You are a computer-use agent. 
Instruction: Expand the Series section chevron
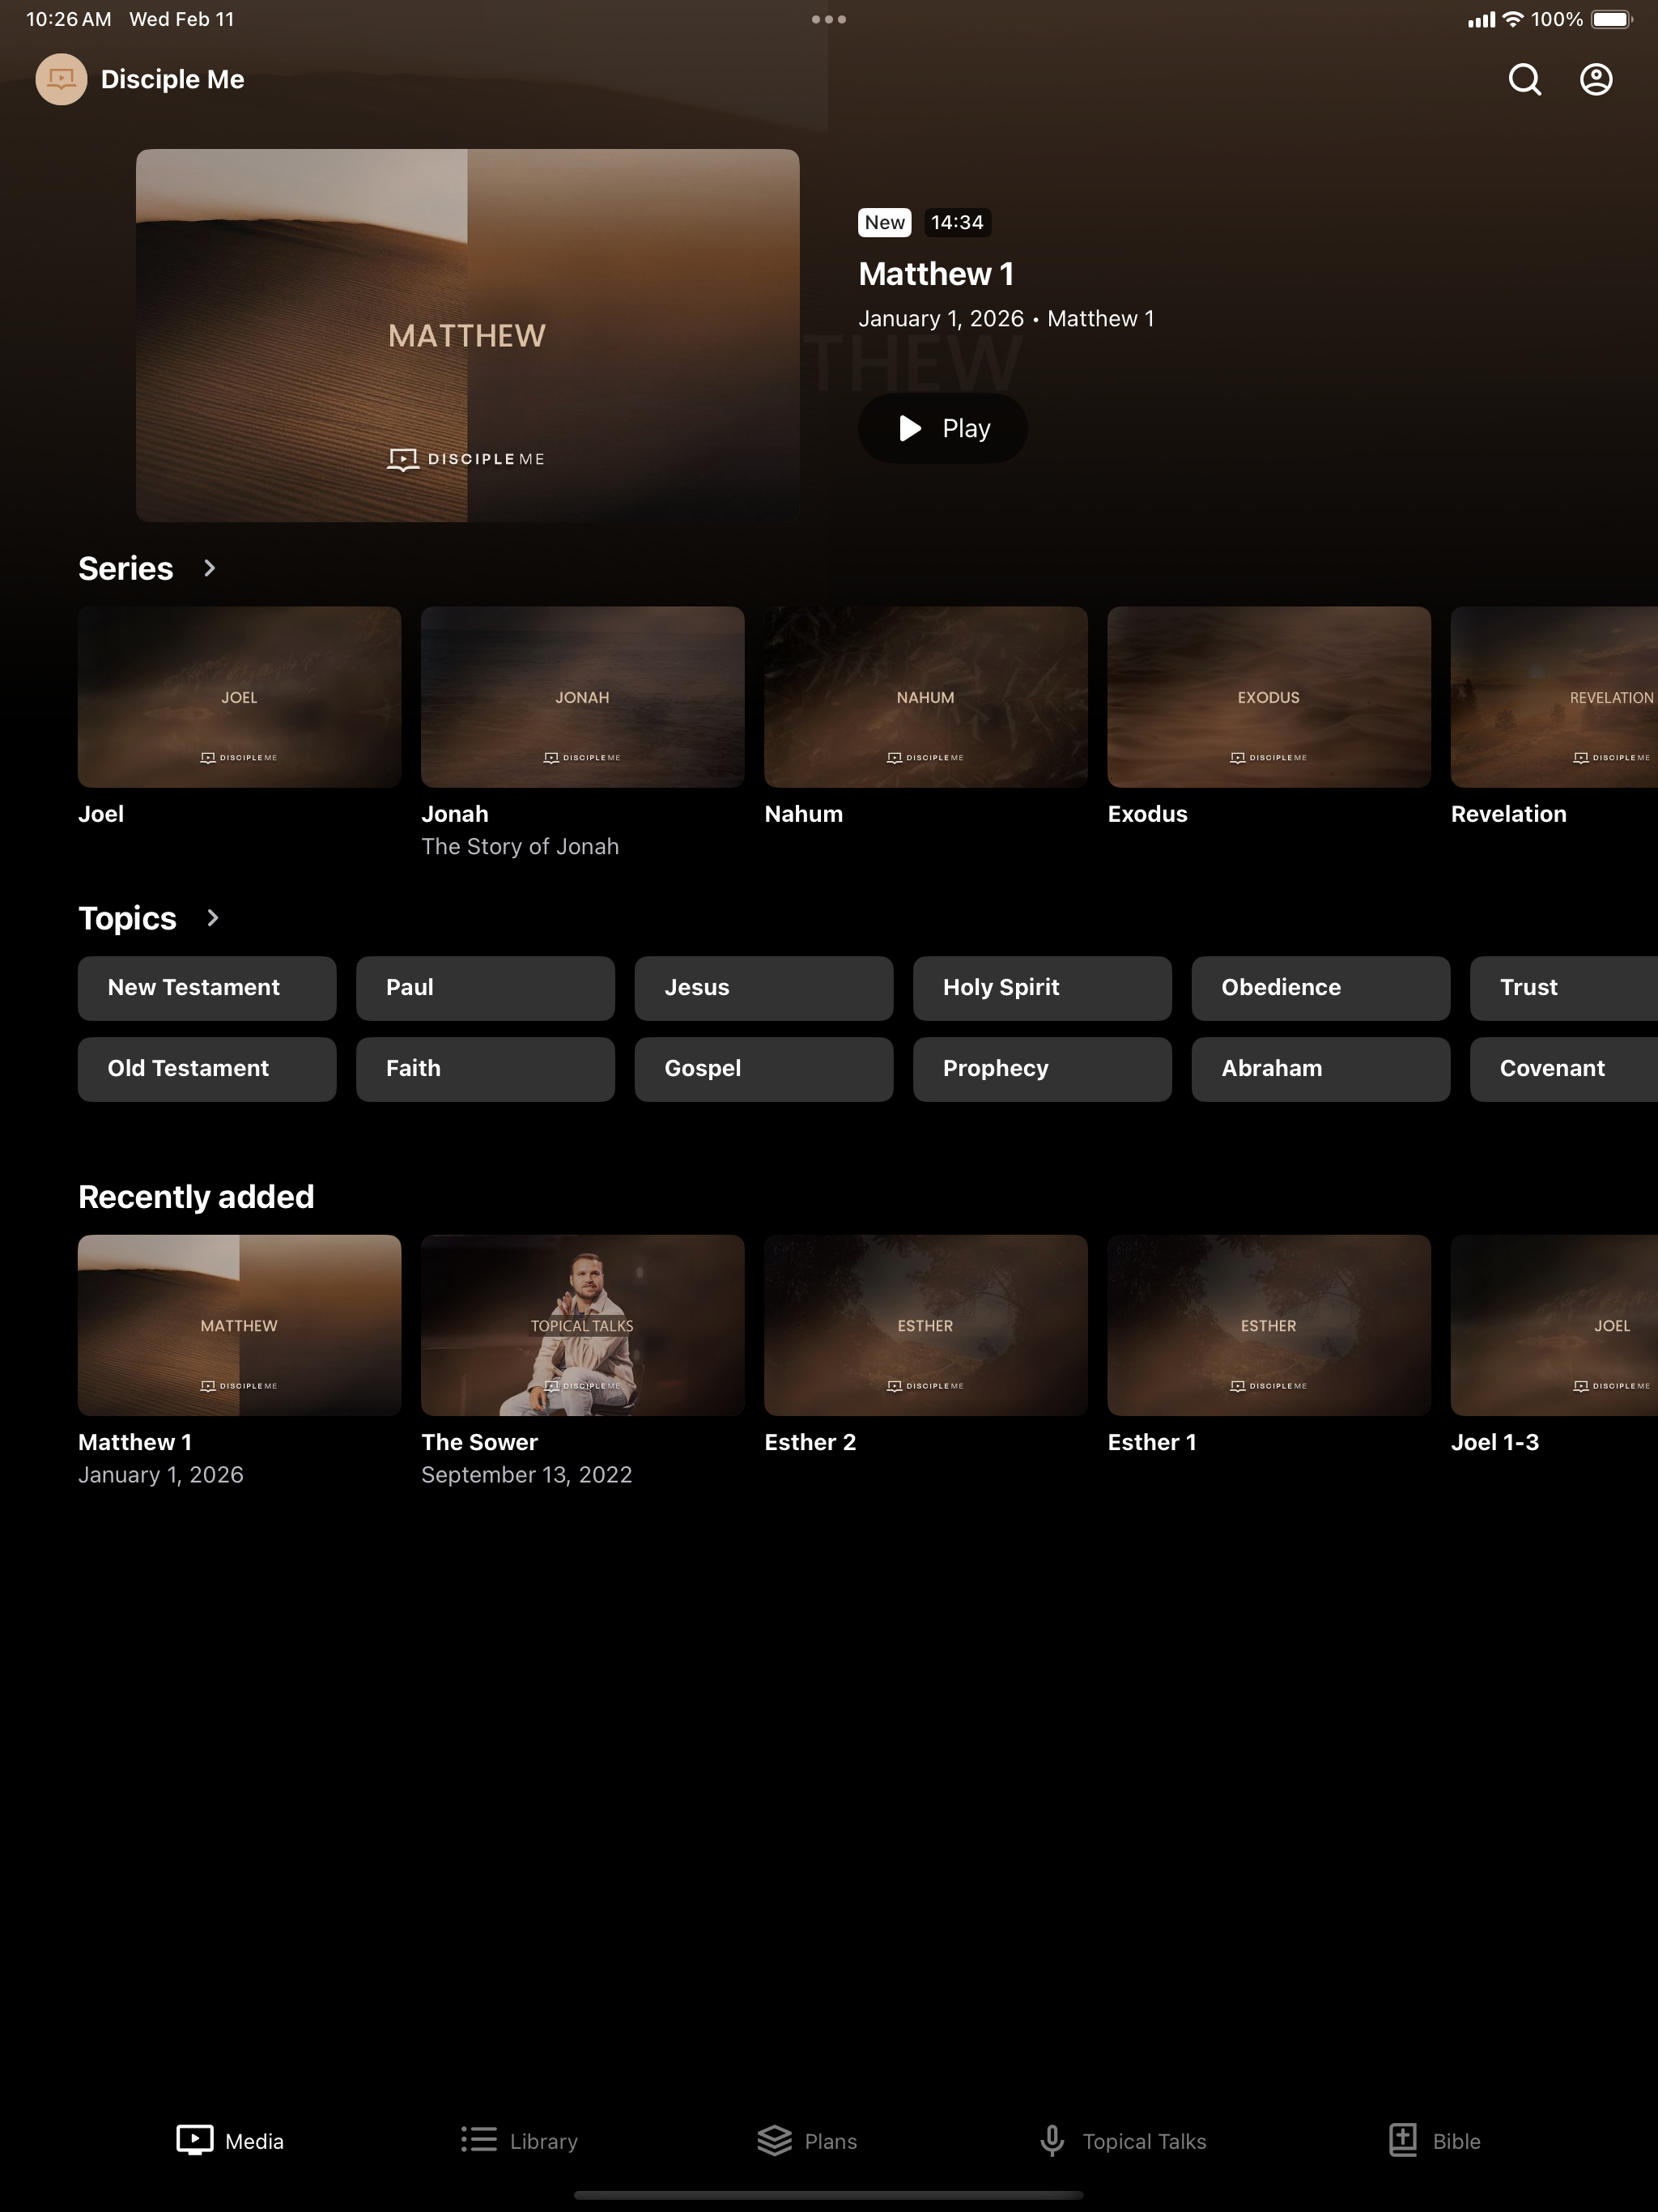pyautogui.click(x=209, y=568)
